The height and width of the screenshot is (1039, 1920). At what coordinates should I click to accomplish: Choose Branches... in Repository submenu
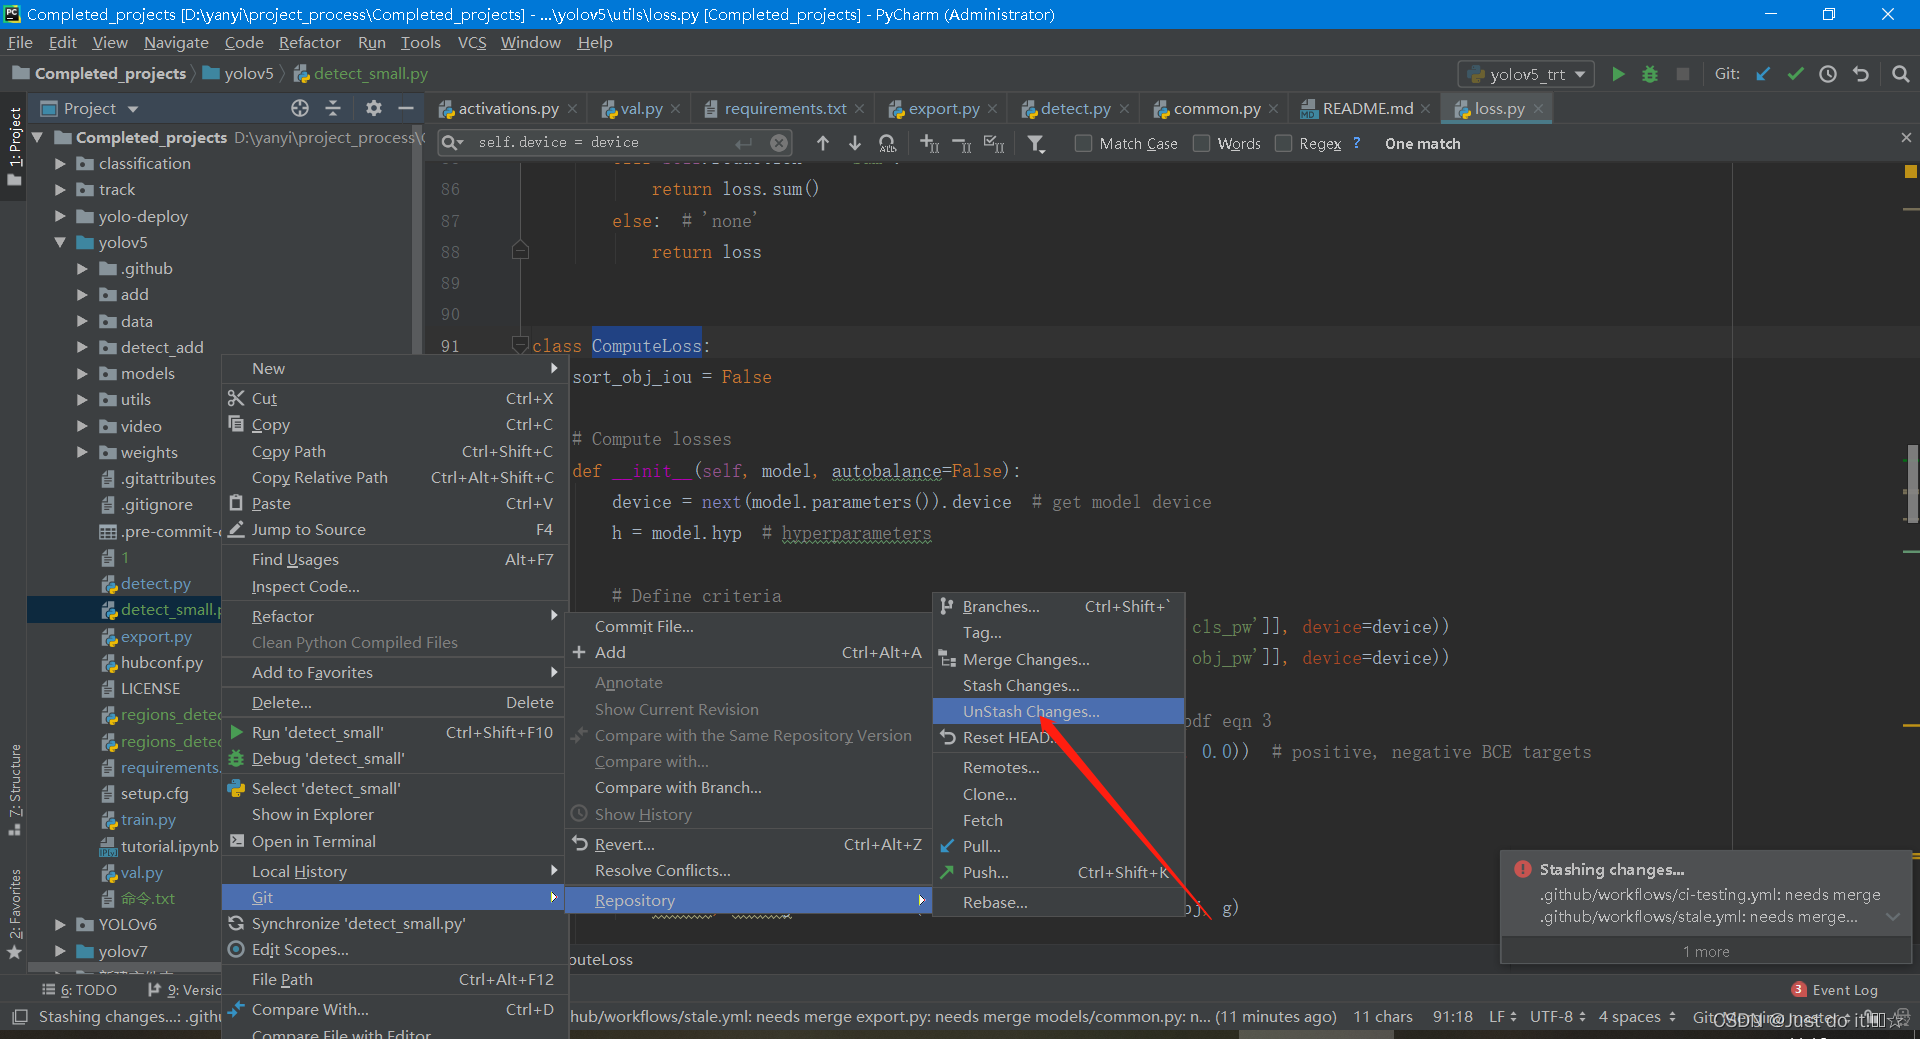pos(1058,606)
